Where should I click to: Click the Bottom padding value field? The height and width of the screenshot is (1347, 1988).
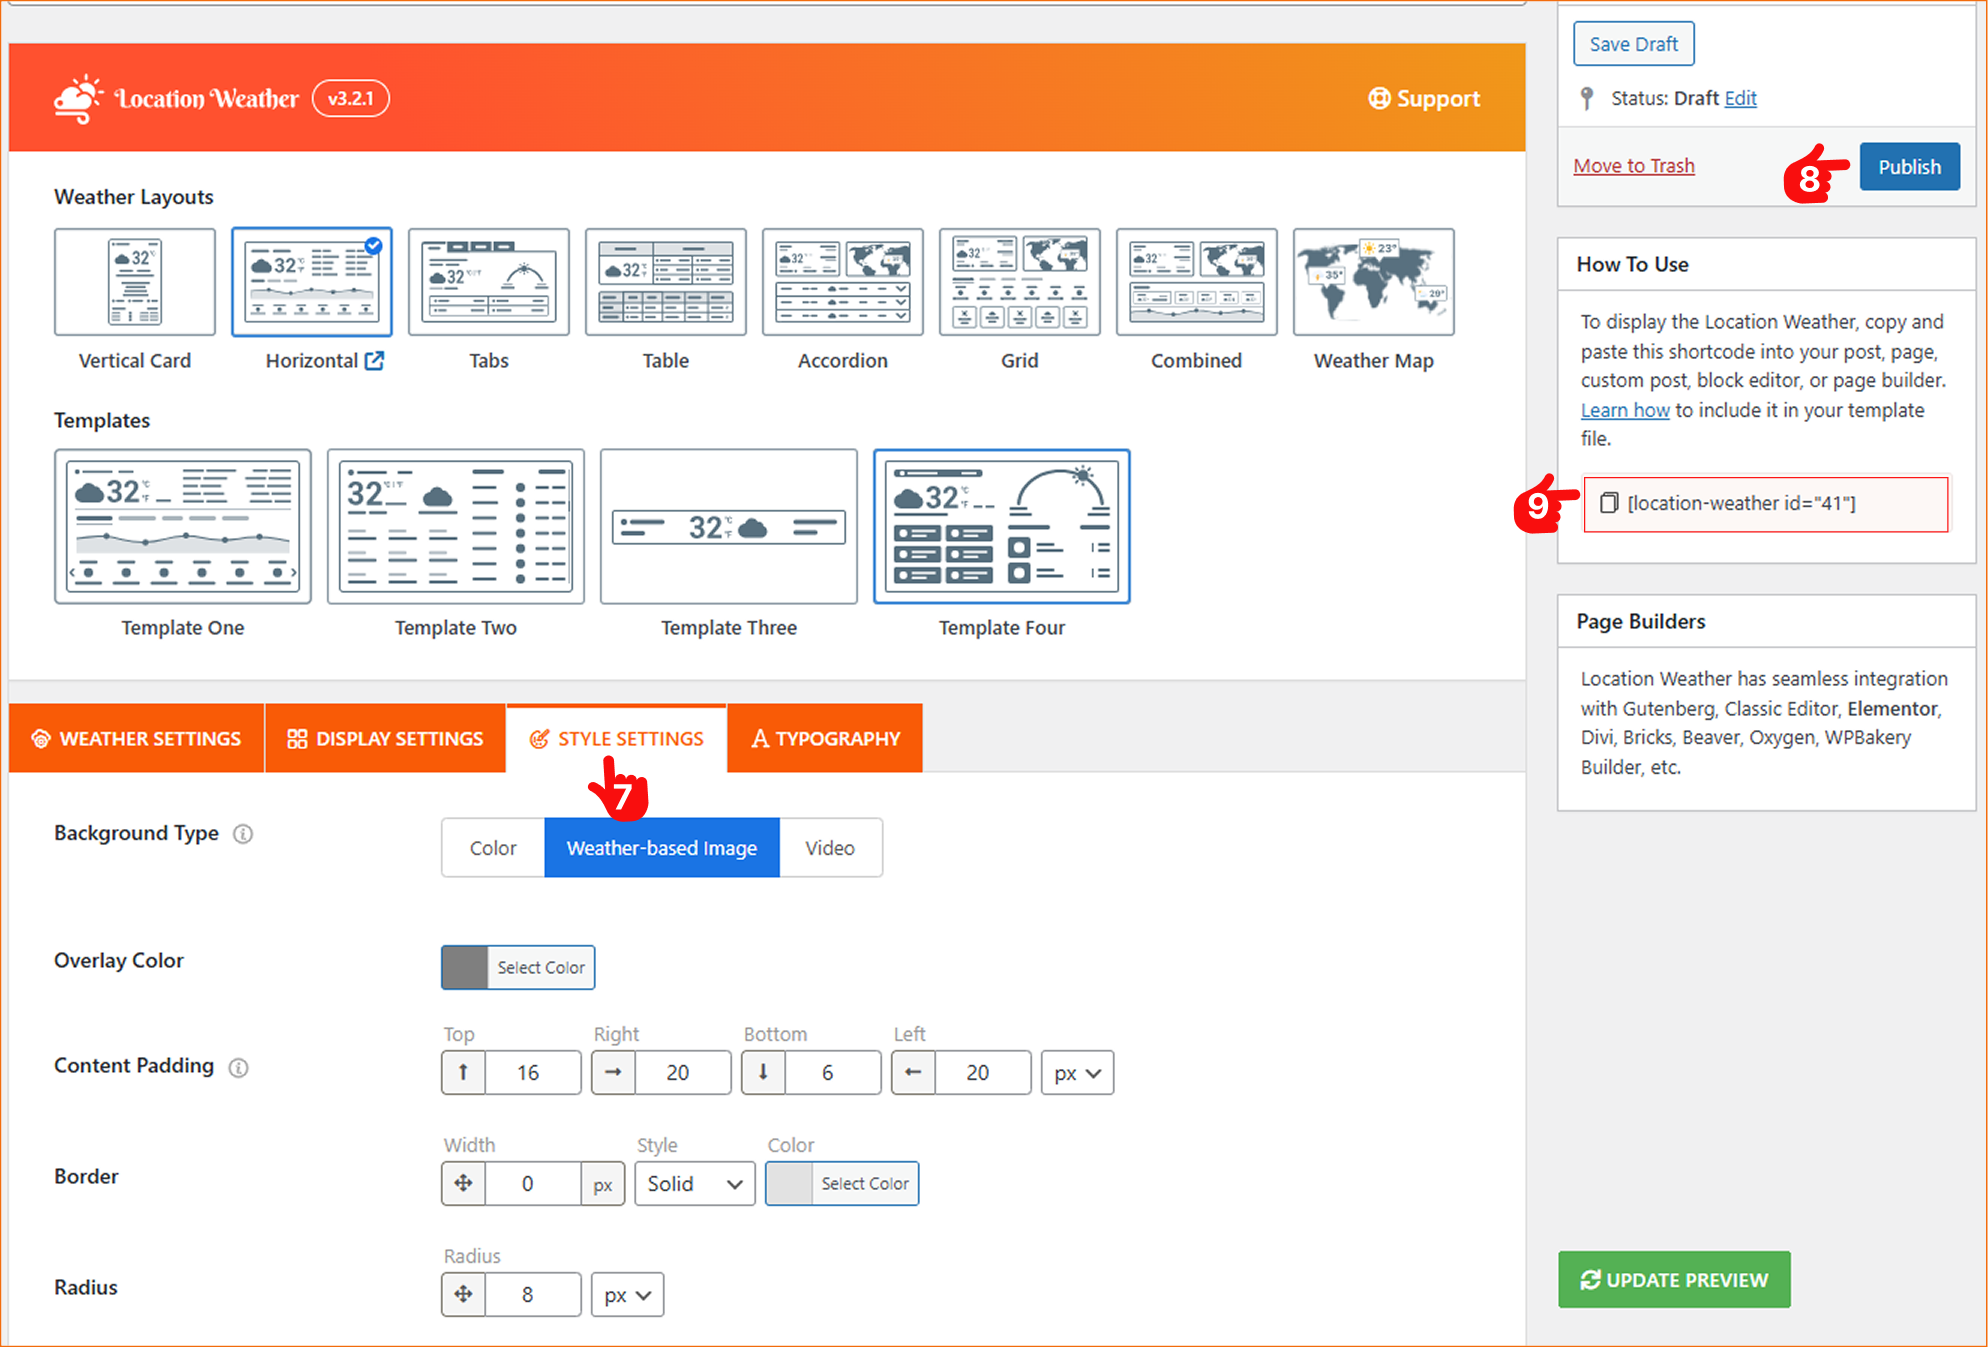tap(833, 1072)
